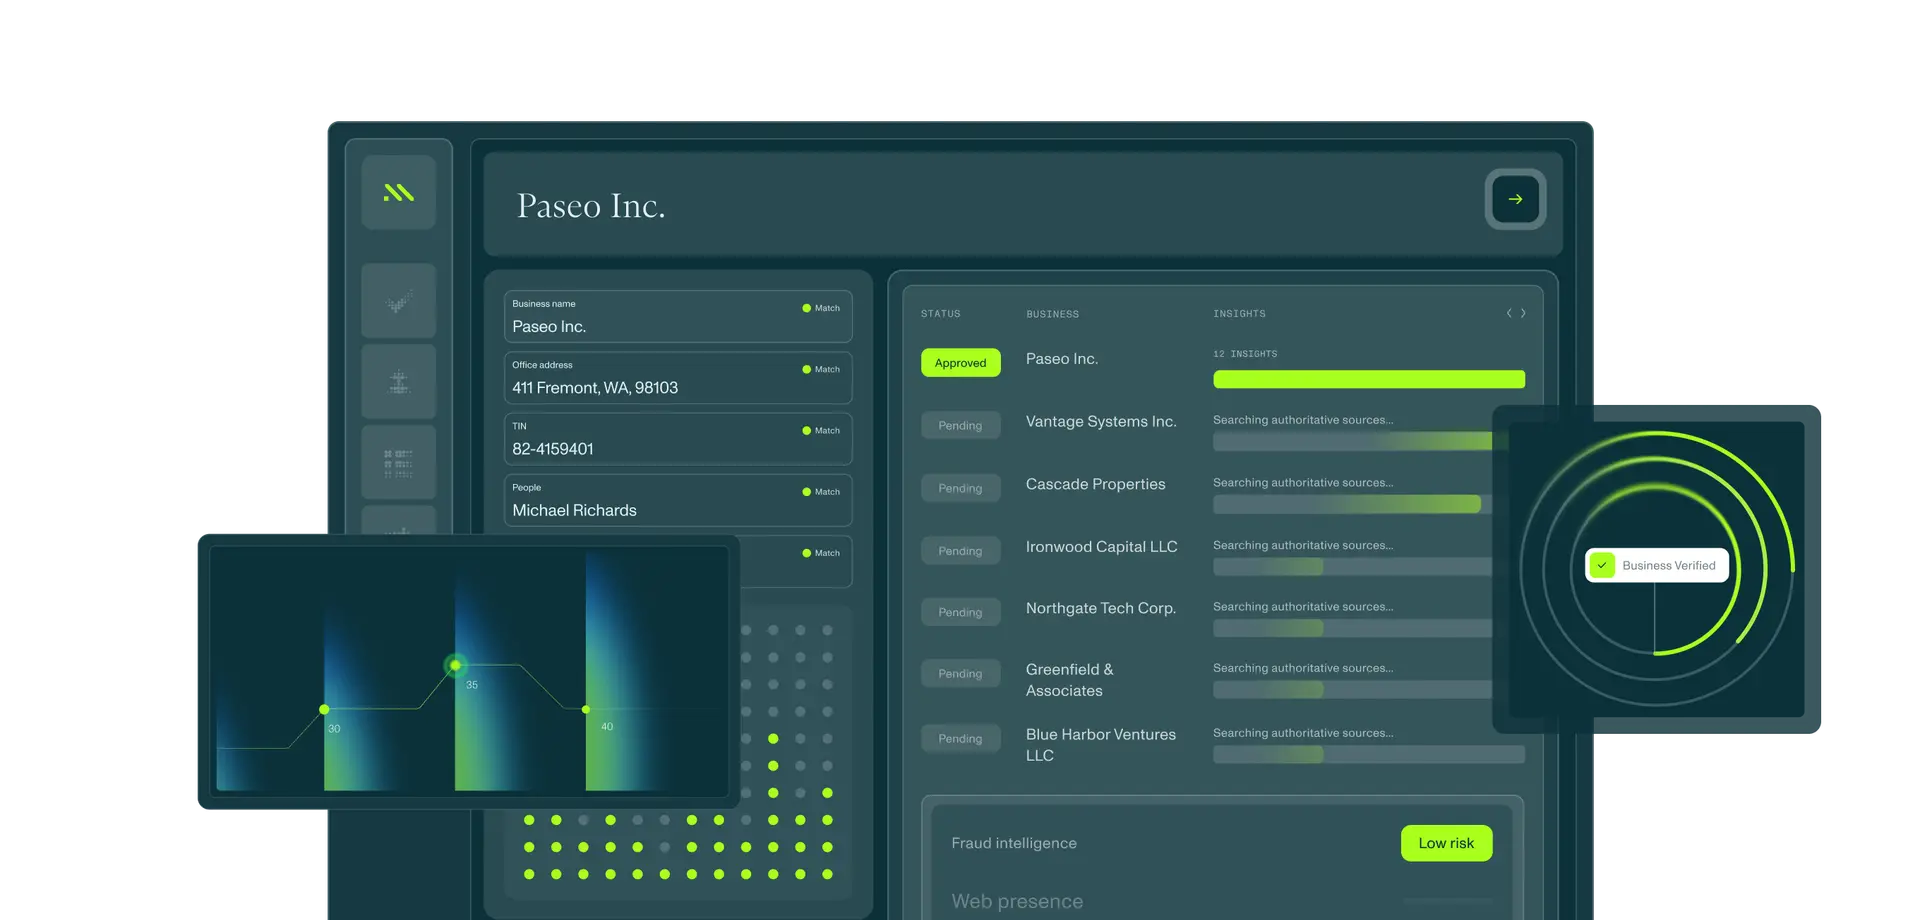1920x920 pixels.
Task: Open the dotted building sidebar icon
Action: pos(398,381)
